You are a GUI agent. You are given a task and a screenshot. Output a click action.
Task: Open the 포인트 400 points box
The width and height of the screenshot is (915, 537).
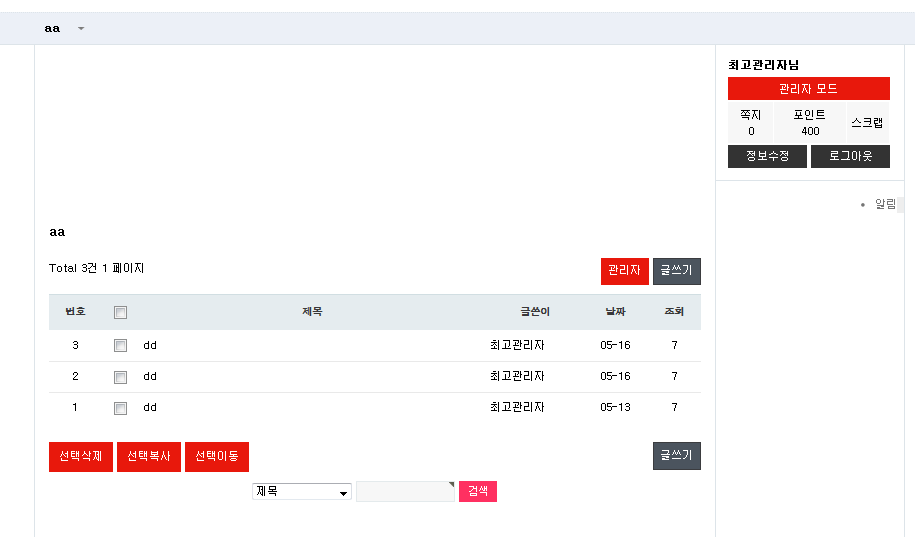coord(809,123)
